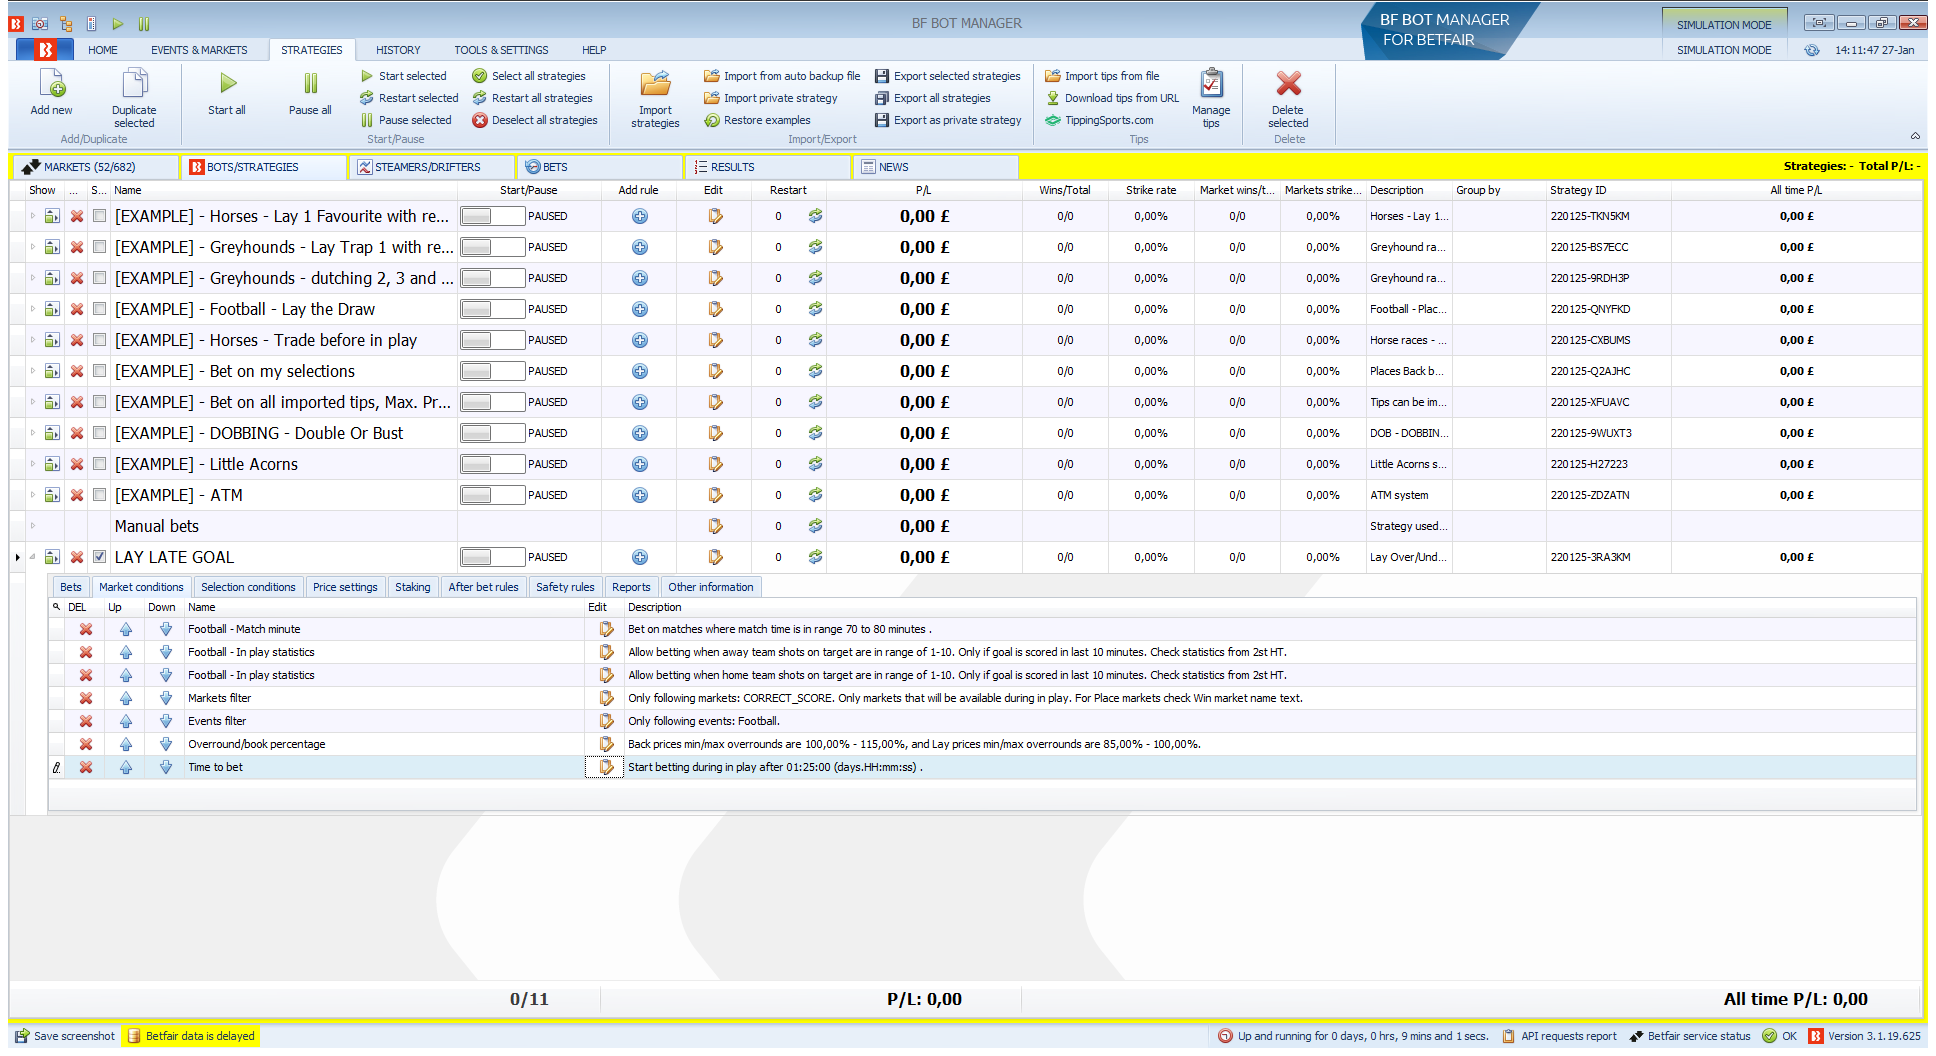Screen dimensions: 1936x1056
Task: Sort by the Strike rate column header
Action: (x=1151, y=190)
